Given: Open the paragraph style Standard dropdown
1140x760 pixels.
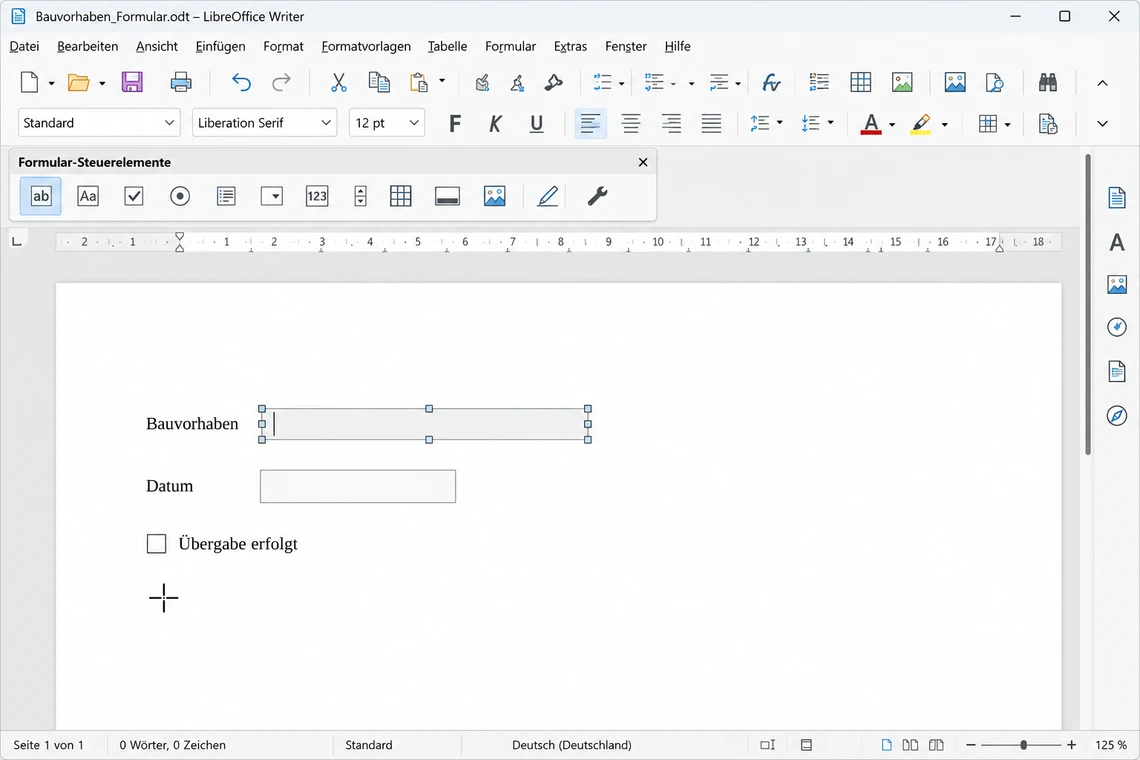Looking at the screenshot, I should (169, 123).
